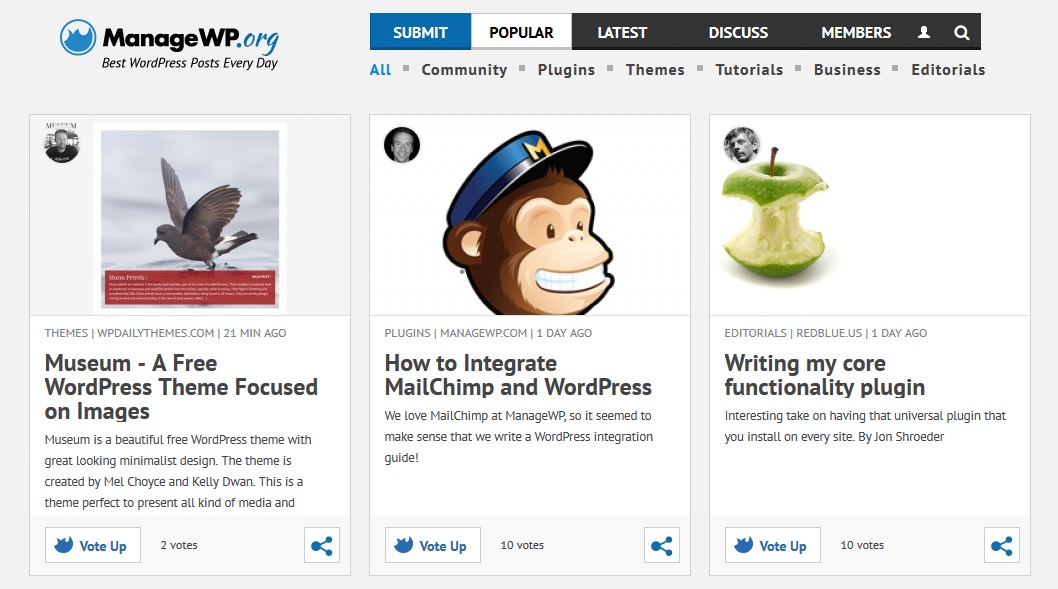1058x589 pixels.
Task: Filter posts by Tutorials category
Action: [x=749, y=70]
